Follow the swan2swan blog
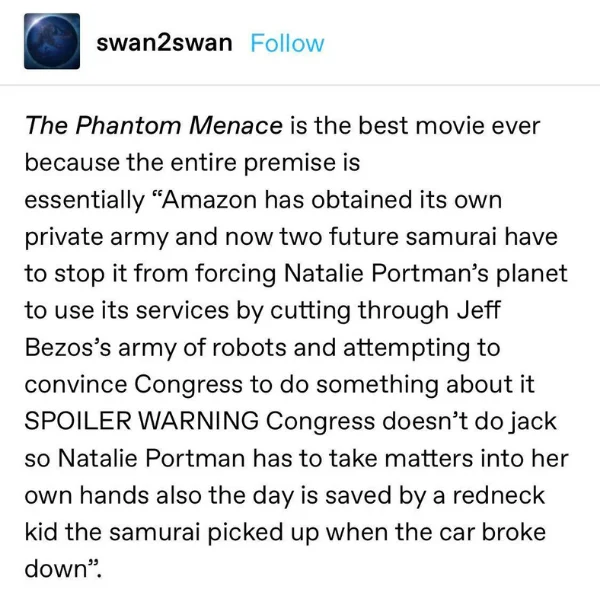600x600 pixels. pyautogui.click(x=287, y=43)
